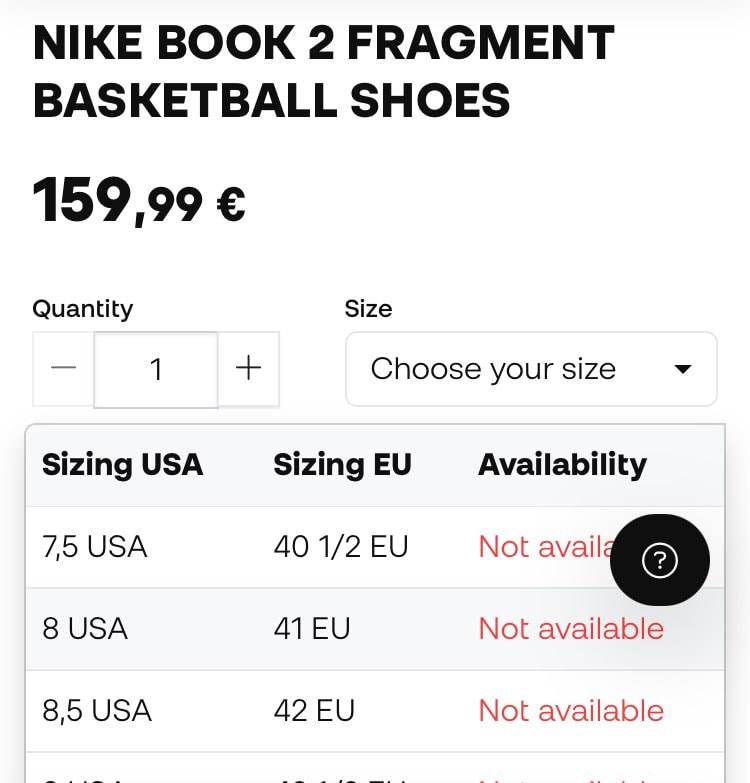Image resolution: width=750 pixels, height=783 pixels.
Task: Click the Nike Book 2 Fragment title
Action: 323,72
